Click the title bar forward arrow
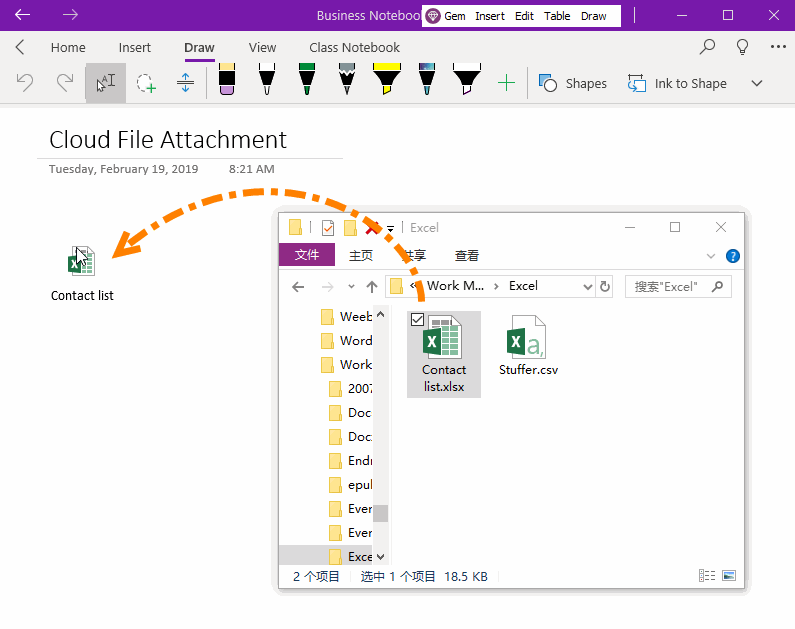Image resolution: width=795 pixels, height=629 pixels. coord(70,15)
